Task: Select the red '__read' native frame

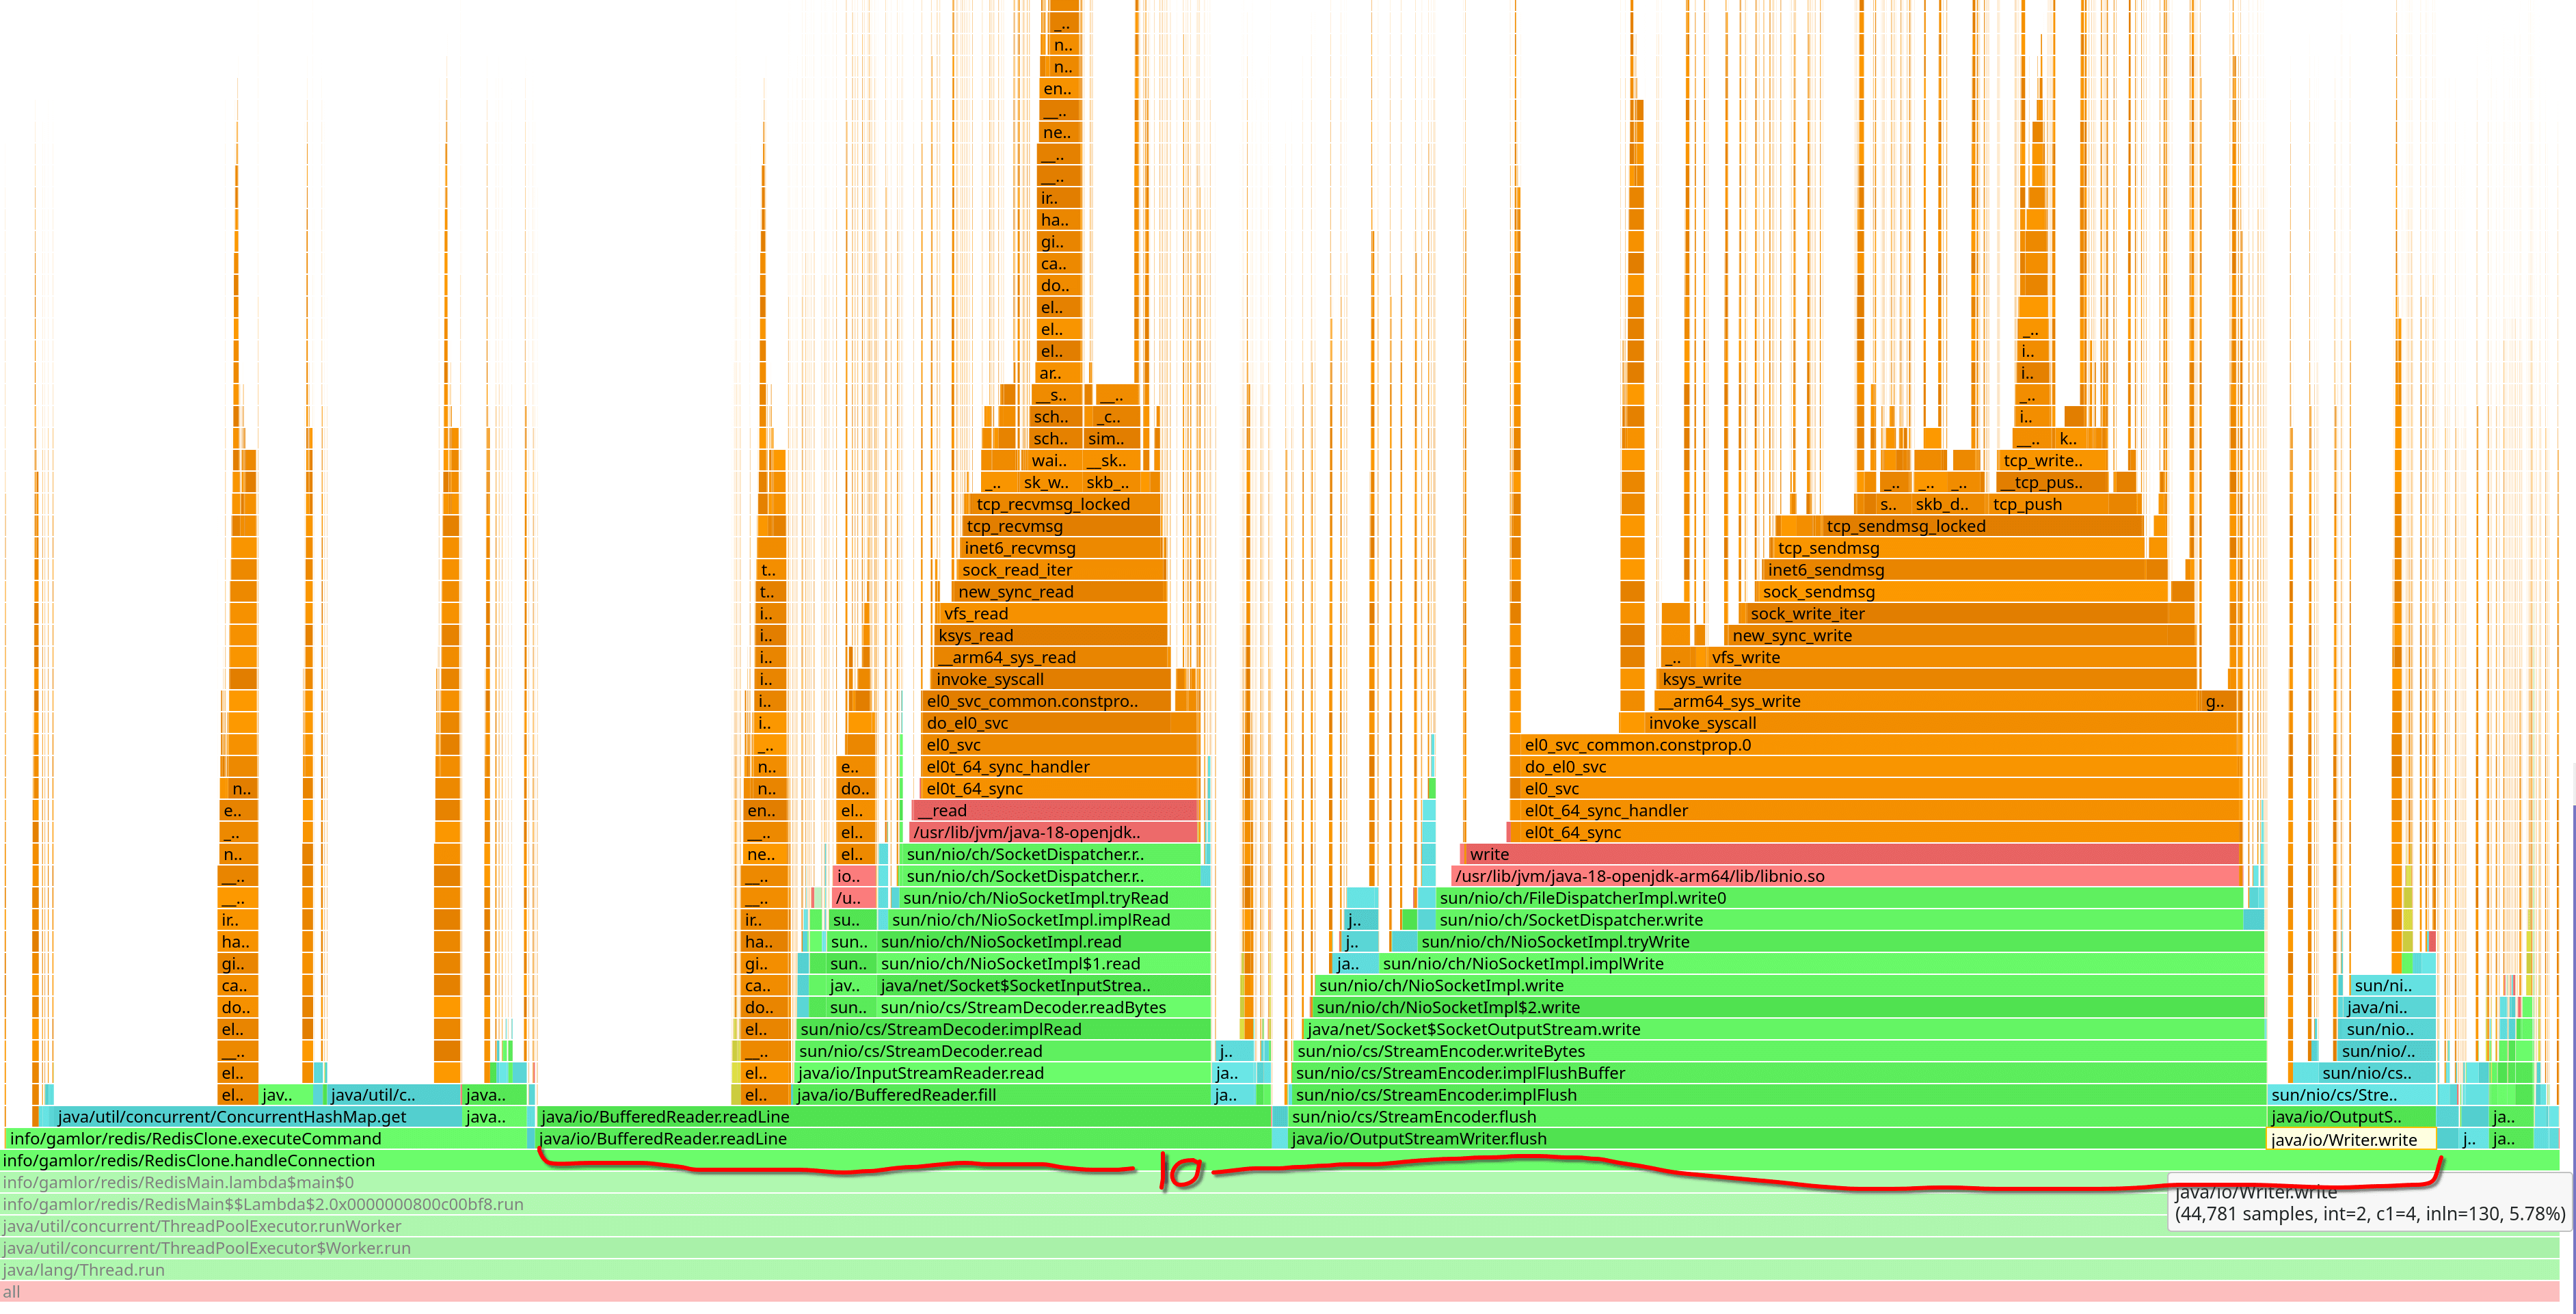Action: click(1055, 810)
